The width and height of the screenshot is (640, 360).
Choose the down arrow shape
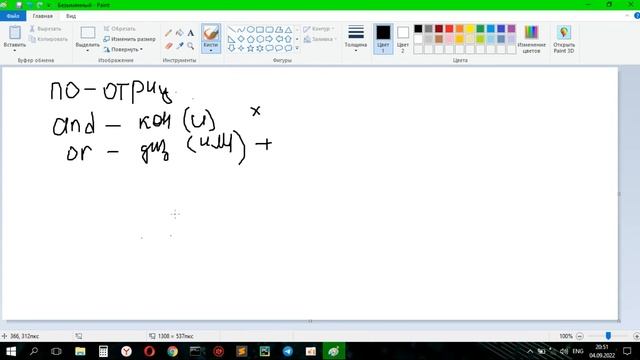pos(231,49)
